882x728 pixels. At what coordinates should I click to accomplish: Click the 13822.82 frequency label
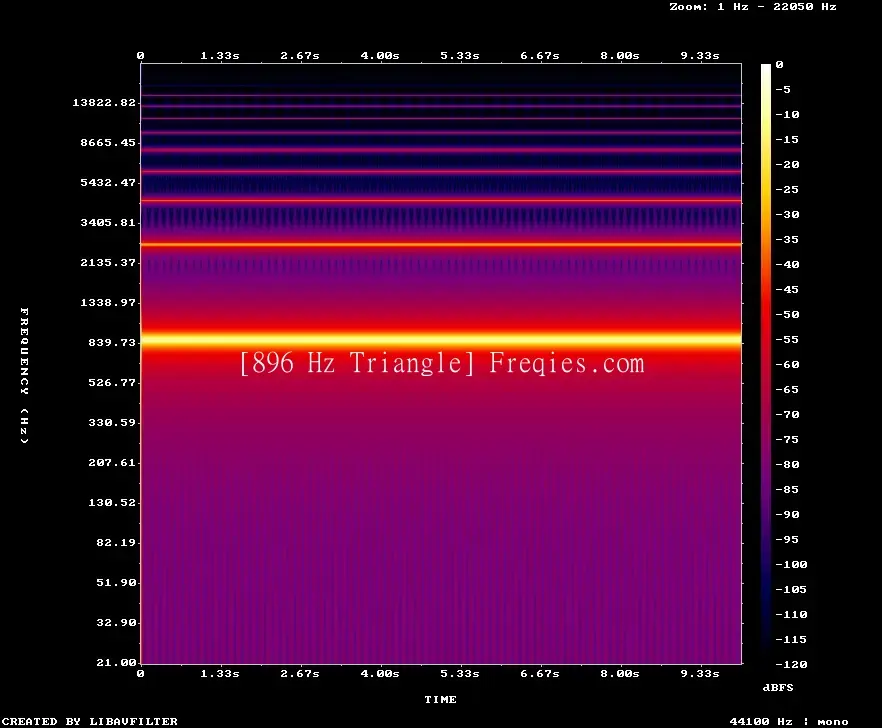coord(104,102)
